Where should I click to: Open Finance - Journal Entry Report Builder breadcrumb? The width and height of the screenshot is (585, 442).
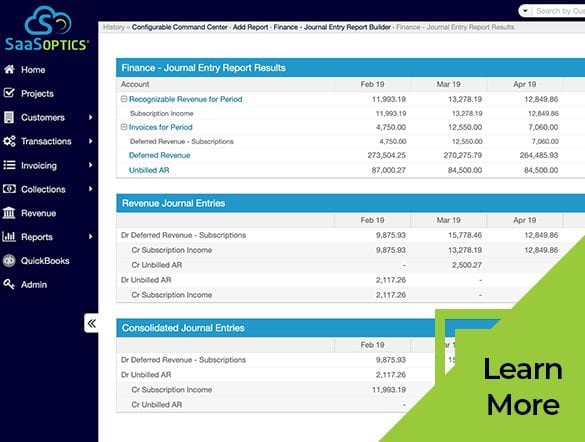[332, 27]
